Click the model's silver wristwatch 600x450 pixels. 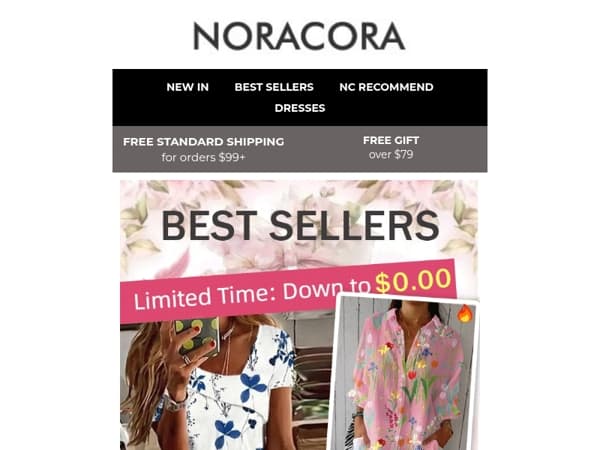tap(175, 403)
